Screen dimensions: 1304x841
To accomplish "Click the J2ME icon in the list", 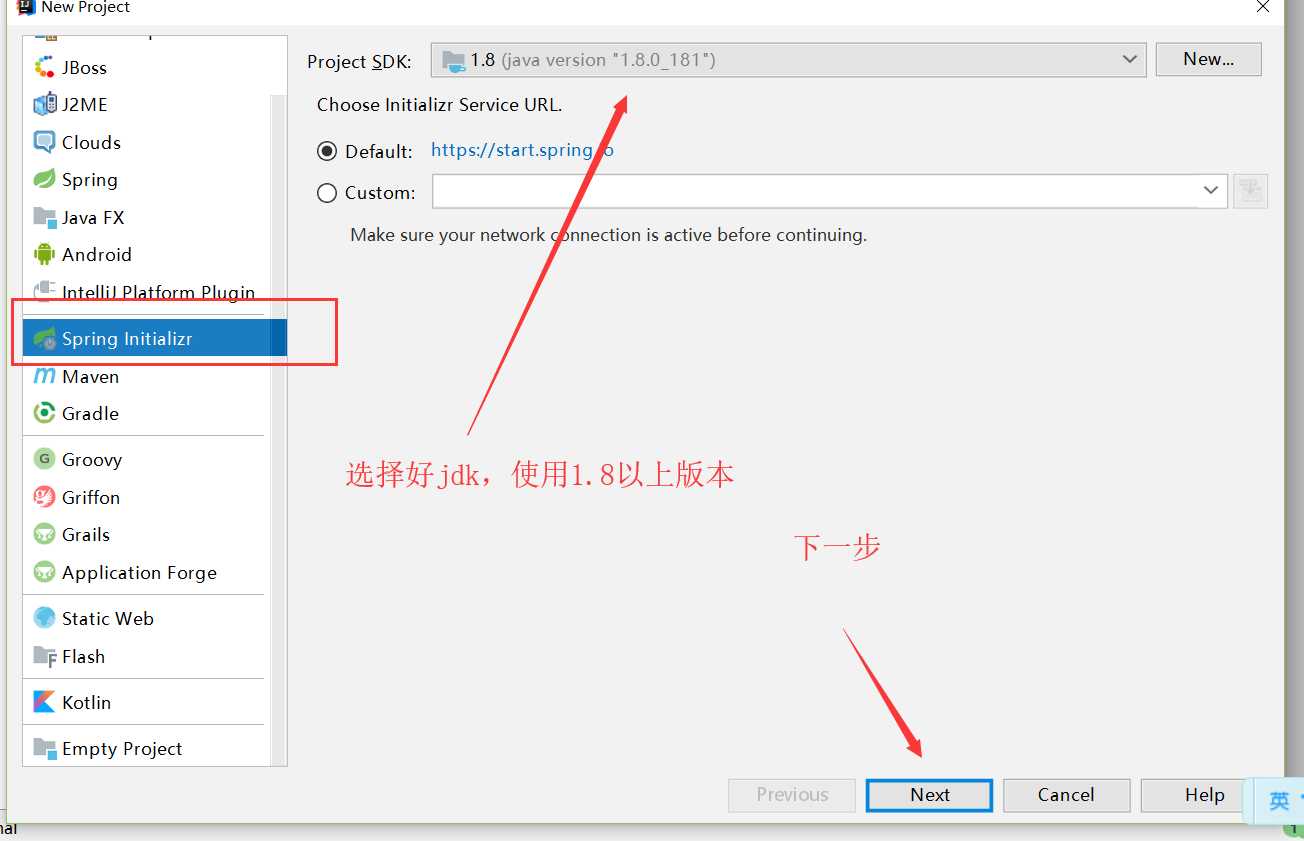I will pos(44,105).
